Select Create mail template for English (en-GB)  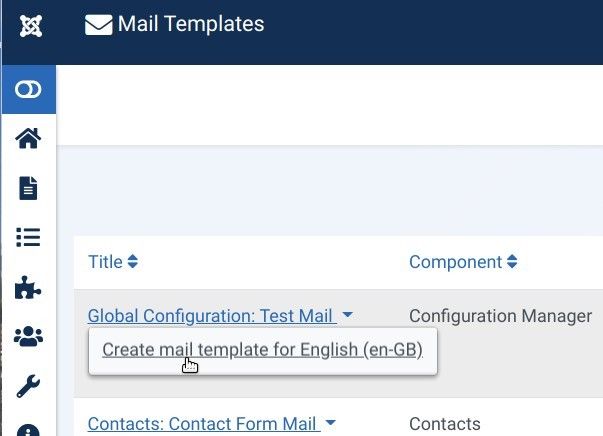[x=262, y=350]
